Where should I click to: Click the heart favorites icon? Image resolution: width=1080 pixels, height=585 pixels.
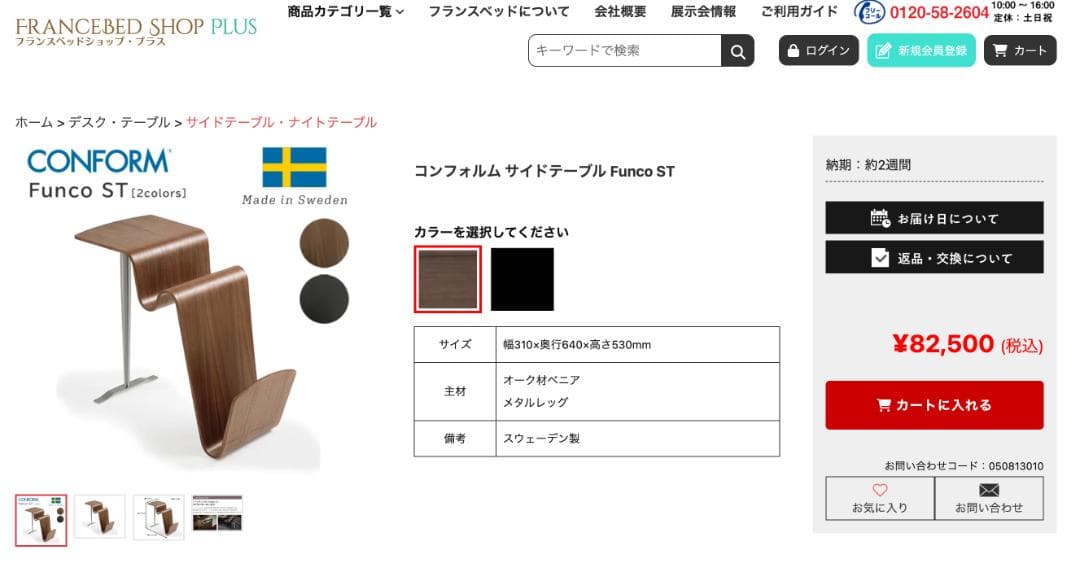[880, 490]
